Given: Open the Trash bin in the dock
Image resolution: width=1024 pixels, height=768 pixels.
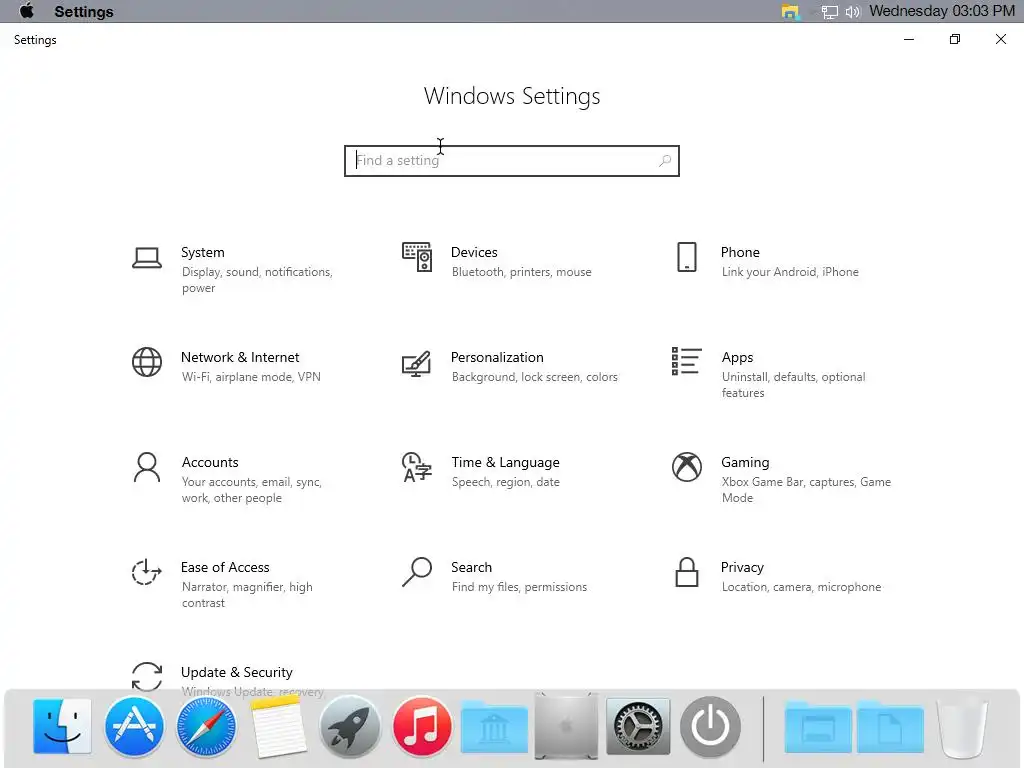Looking at the screenshot, I should [962, 727].
